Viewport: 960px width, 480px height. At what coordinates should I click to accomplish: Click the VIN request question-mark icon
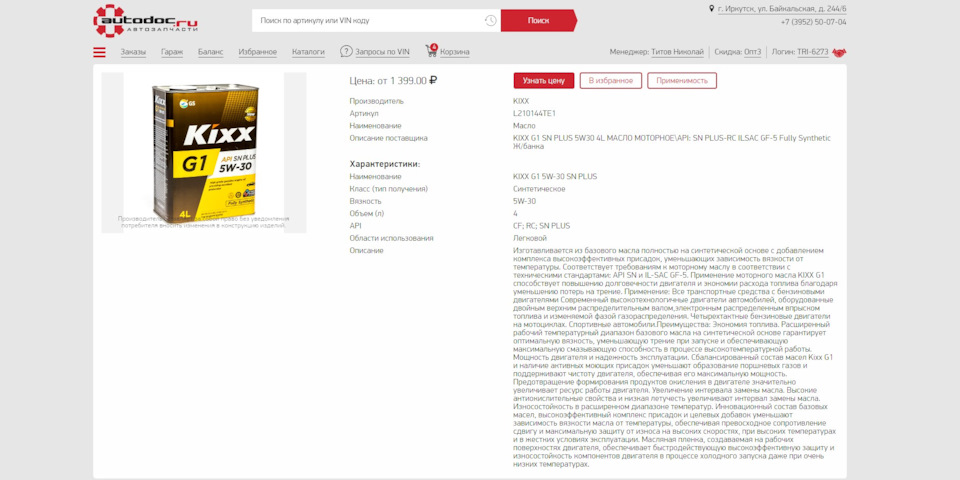tap(347, 52)
